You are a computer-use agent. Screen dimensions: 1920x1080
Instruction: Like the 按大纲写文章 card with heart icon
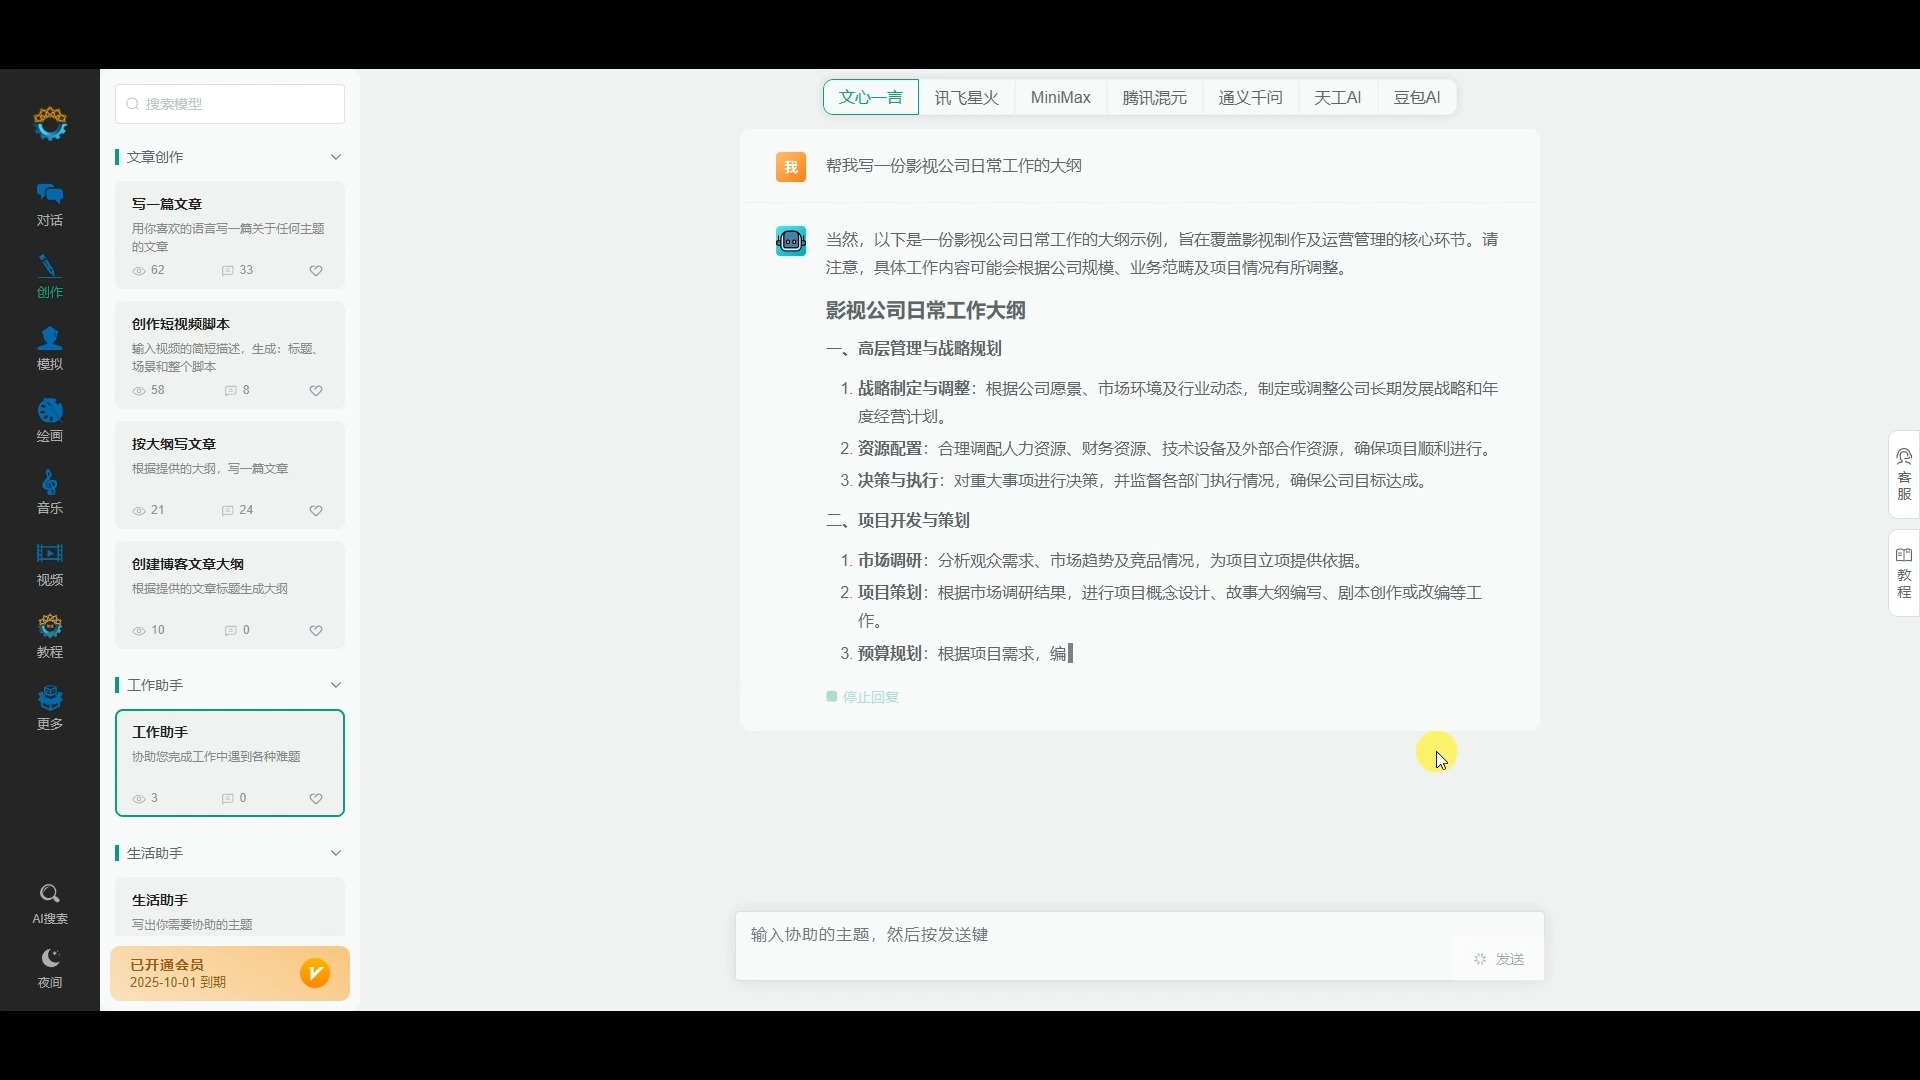(316, 511)
